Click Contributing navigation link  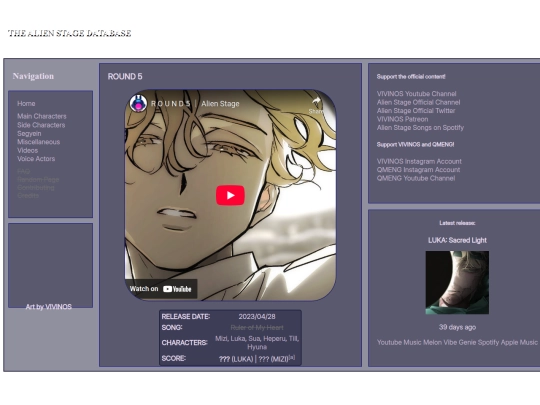point(36,187)
